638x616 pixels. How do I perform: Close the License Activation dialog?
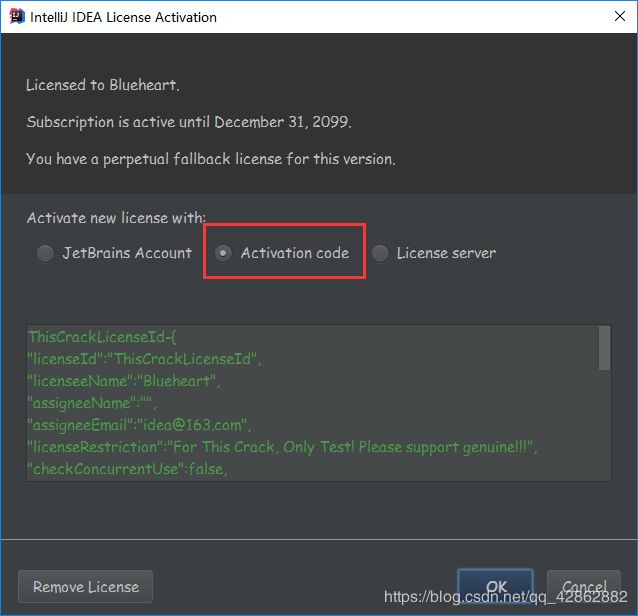point(620,16)
